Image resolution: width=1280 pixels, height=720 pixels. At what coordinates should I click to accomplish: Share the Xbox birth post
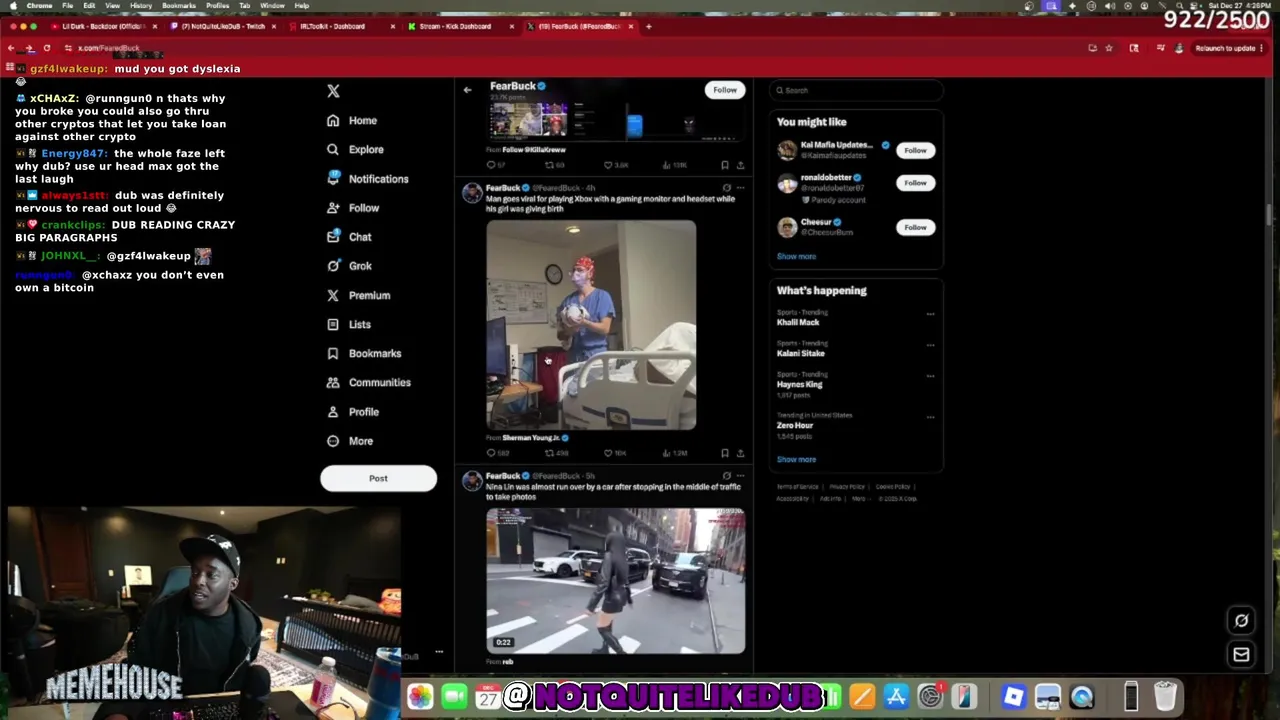pyautogui.click(x=740, y=453)
